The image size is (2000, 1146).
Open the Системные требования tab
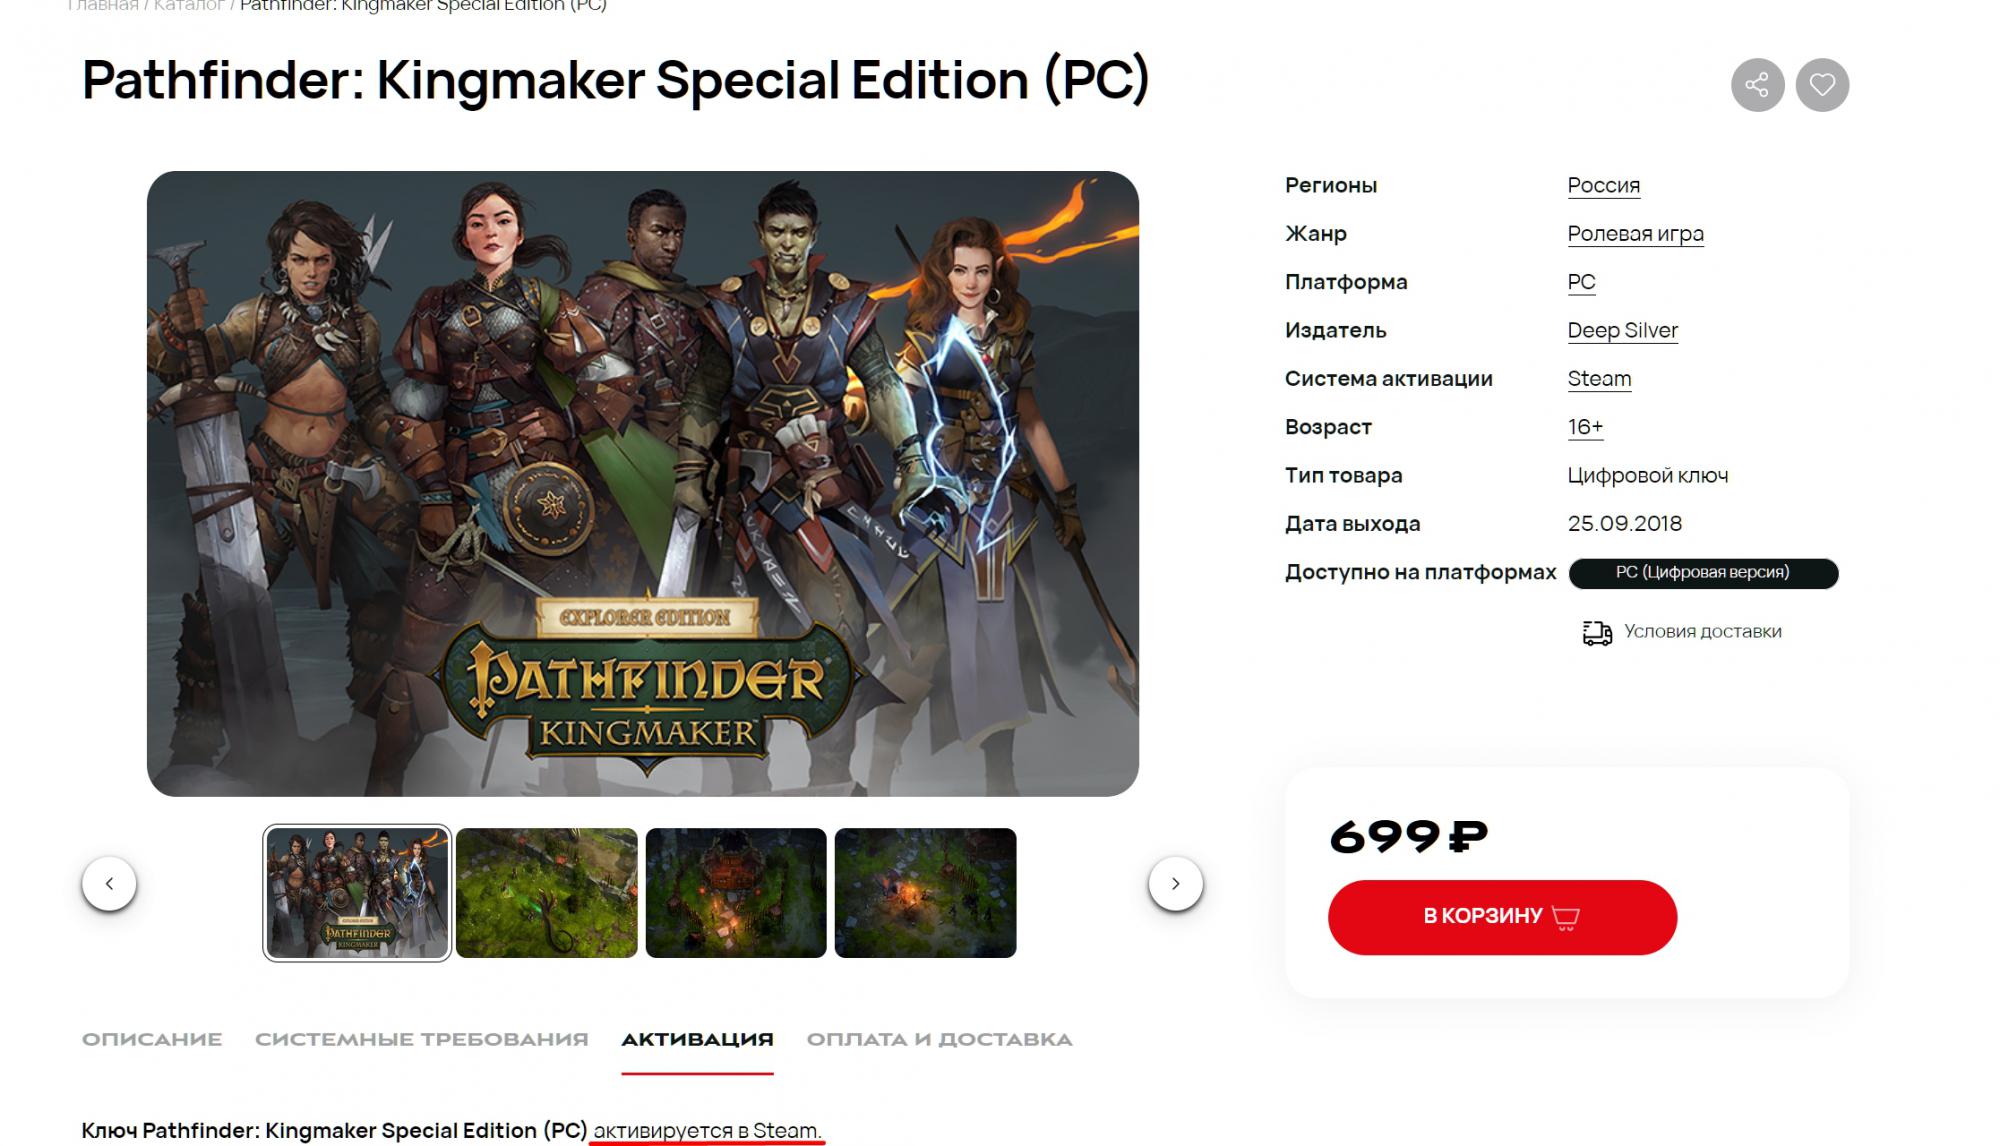point(422,1040)
